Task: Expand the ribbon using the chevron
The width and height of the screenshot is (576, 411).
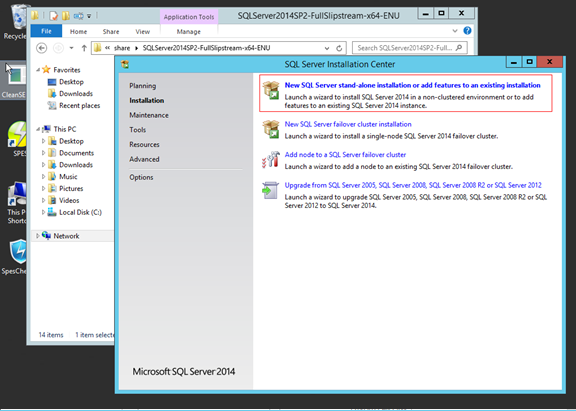Action: 455,31
